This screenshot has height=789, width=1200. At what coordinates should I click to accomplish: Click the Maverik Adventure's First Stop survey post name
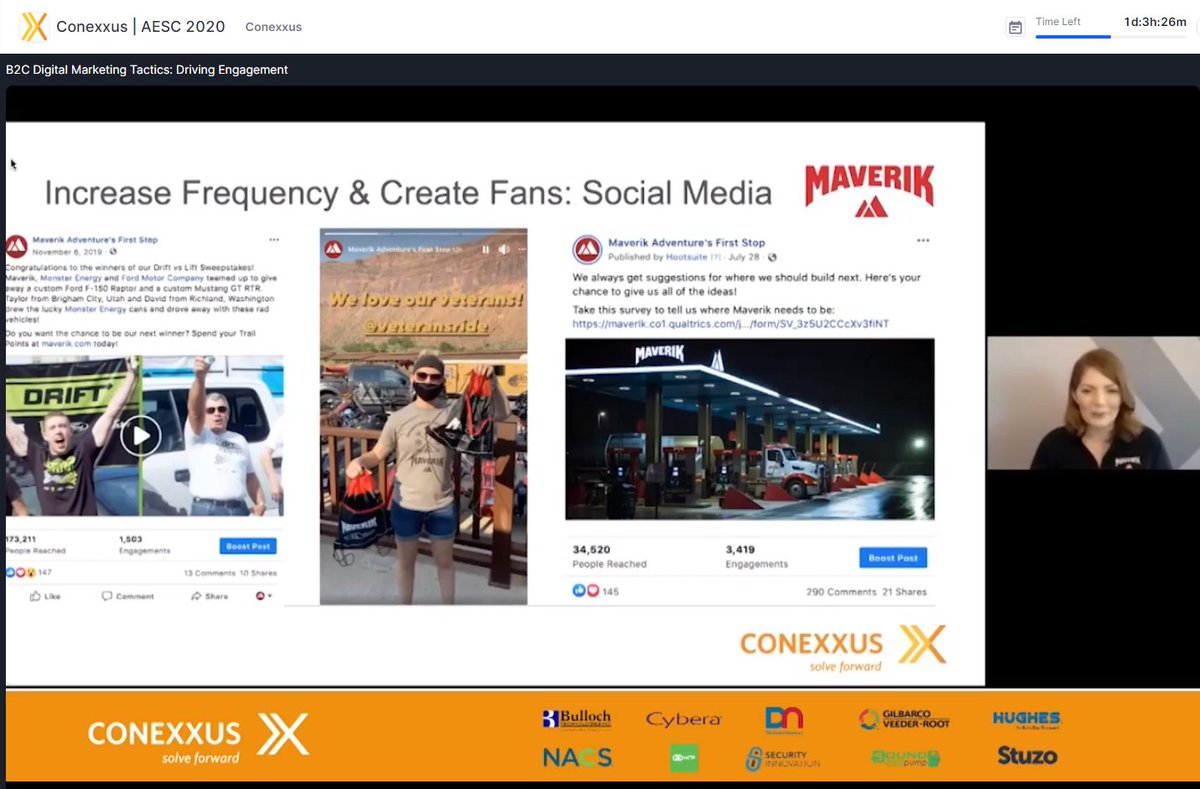pos(686,243)
